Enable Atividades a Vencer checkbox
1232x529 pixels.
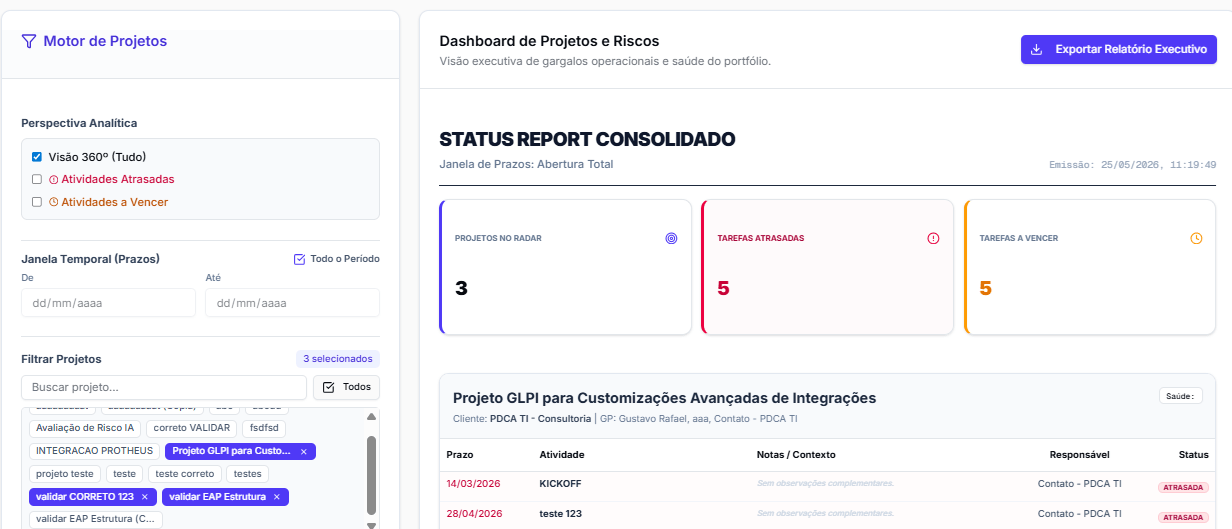(x=37, y=202)
